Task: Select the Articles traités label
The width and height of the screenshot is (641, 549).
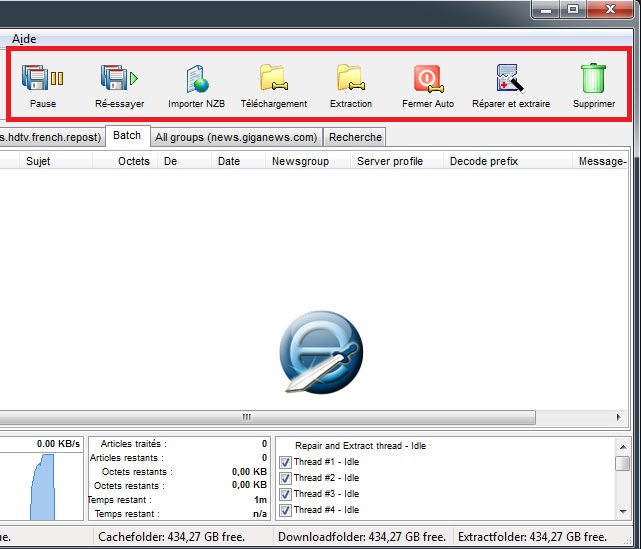Action: tap(134, 444)
